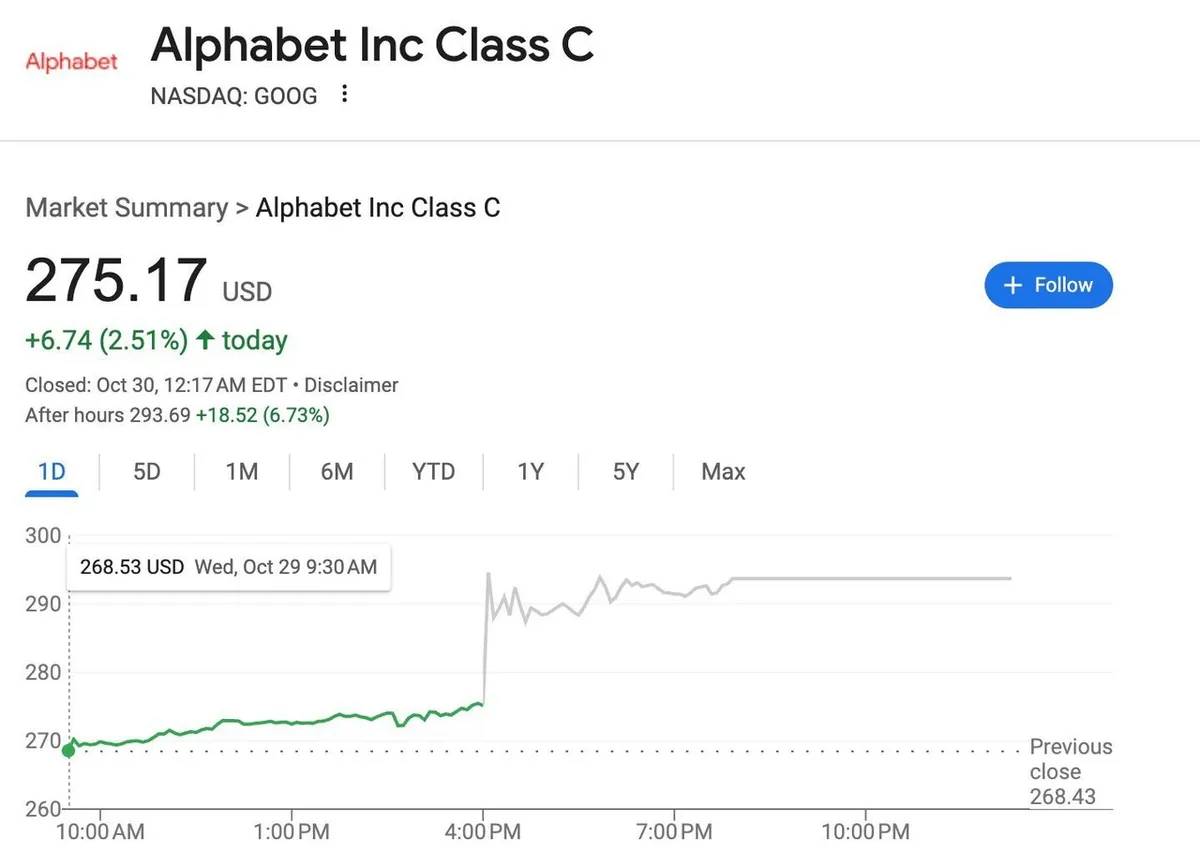The height and width of the screenshot is (864, 1200).
Task: Select the Max range tab
Action: pyautogui.click(x=723, y=471)
